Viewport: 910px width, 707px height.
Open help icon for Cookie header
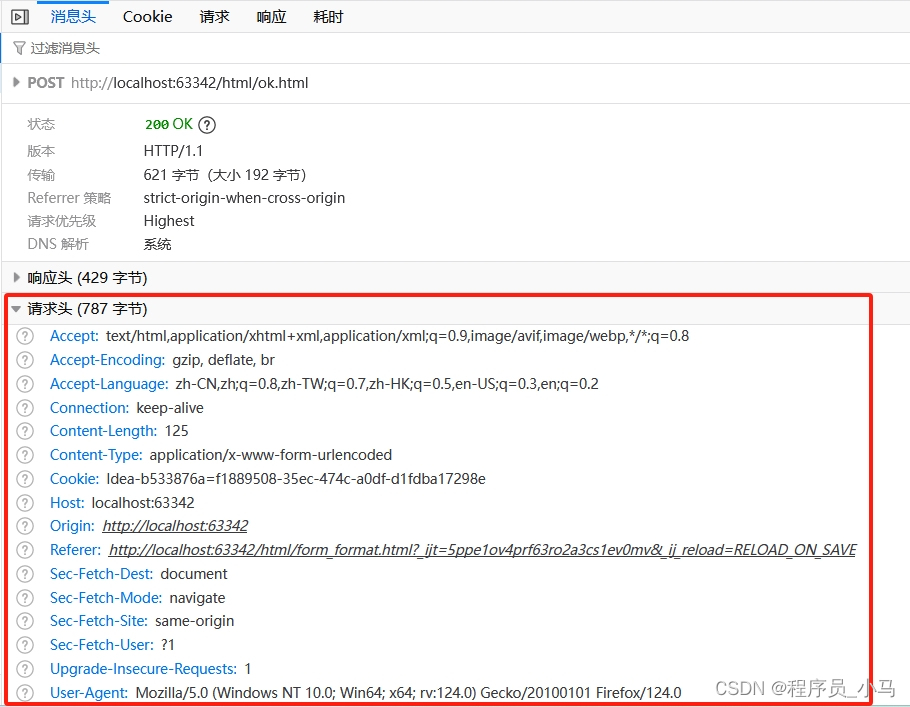(x=25, y=478)
